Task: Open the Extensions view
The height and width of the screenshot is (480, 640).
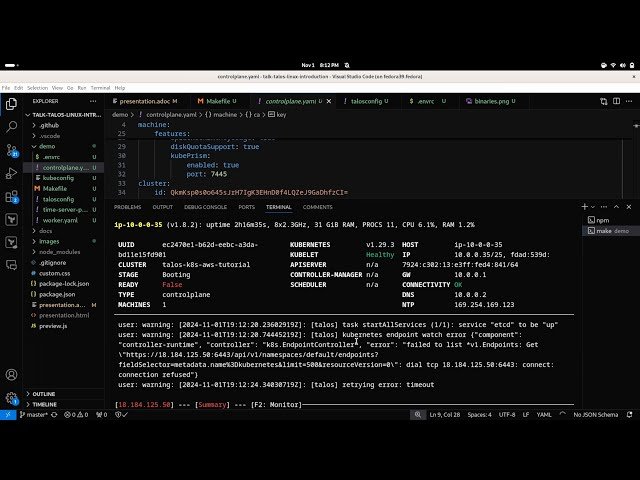Action: (12, 196)
